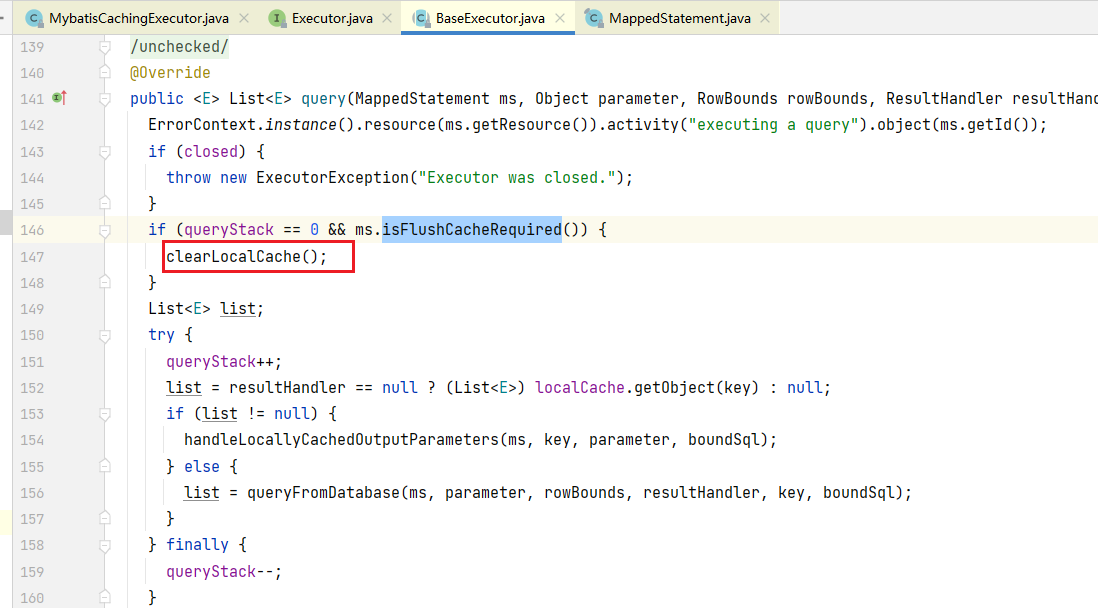Collapse the if (closed) block on line 143
The width and height of the screenshot is (1098, 608).
click(104, 151)
